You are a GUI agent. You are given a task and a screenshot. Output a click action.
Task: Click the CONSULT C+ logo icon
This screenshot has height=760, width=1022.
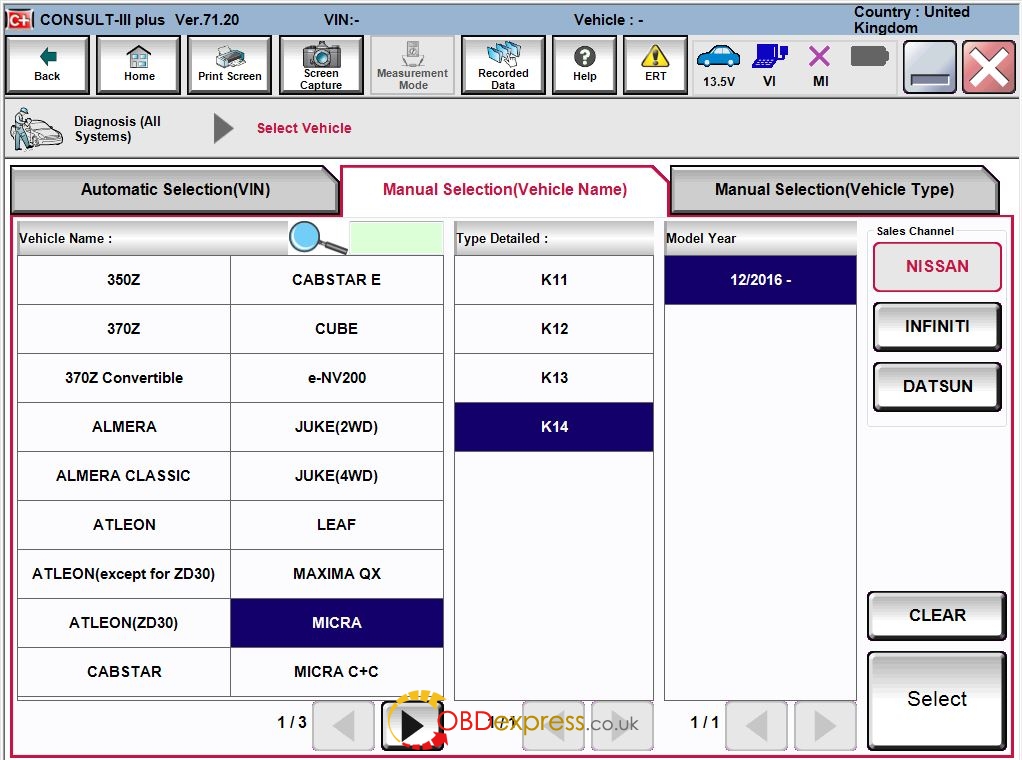(20, 20)
